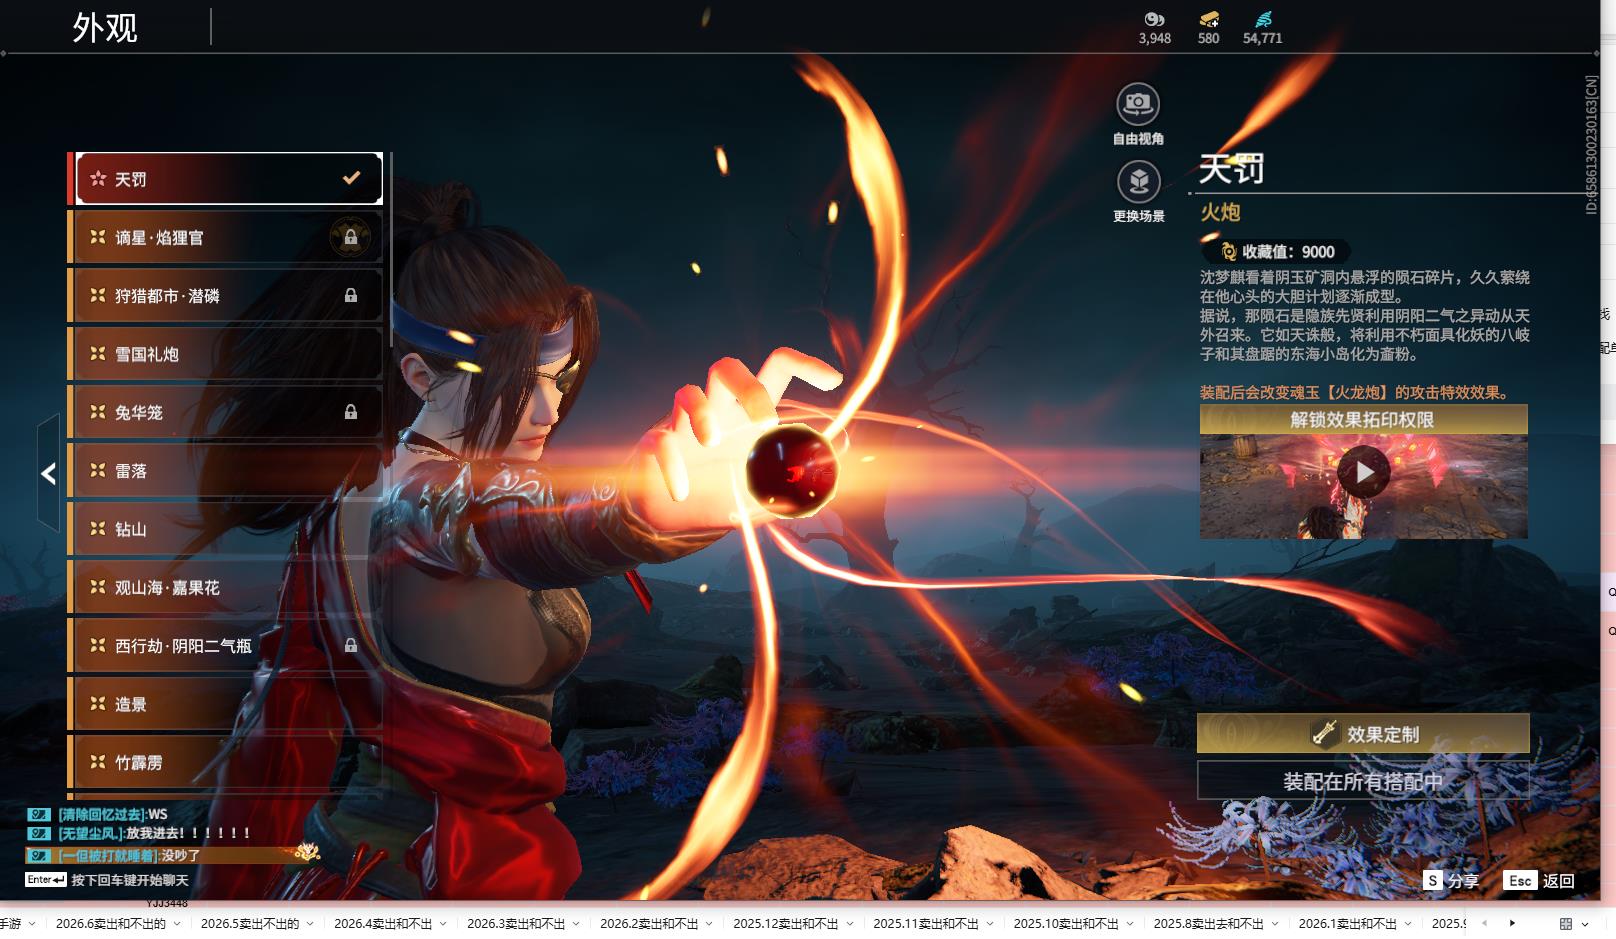Screen dimensions: 1616x939
Task: Click chat channel icon beside 一但被打就睡着 message
Action: point(39,856)
